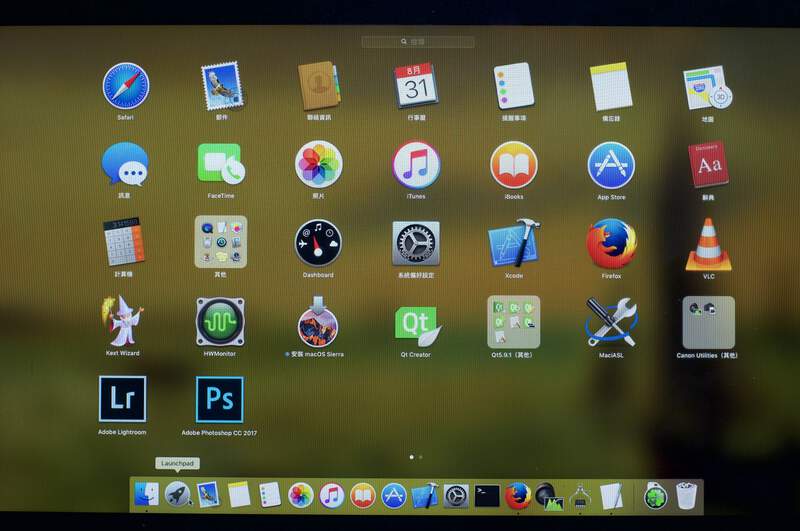Open Kext Wizard
This screenshot has height=531, width=800.
click(x=123, y=321)
